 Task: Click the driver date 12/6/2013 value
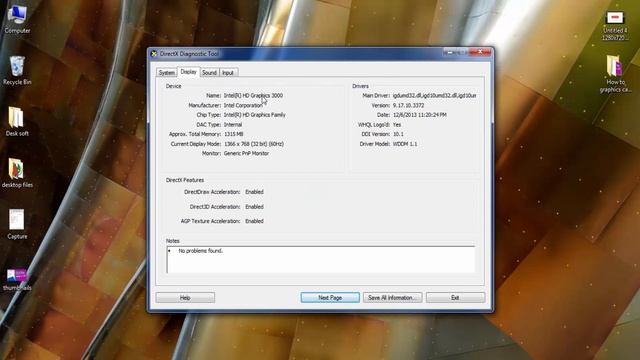420,115
